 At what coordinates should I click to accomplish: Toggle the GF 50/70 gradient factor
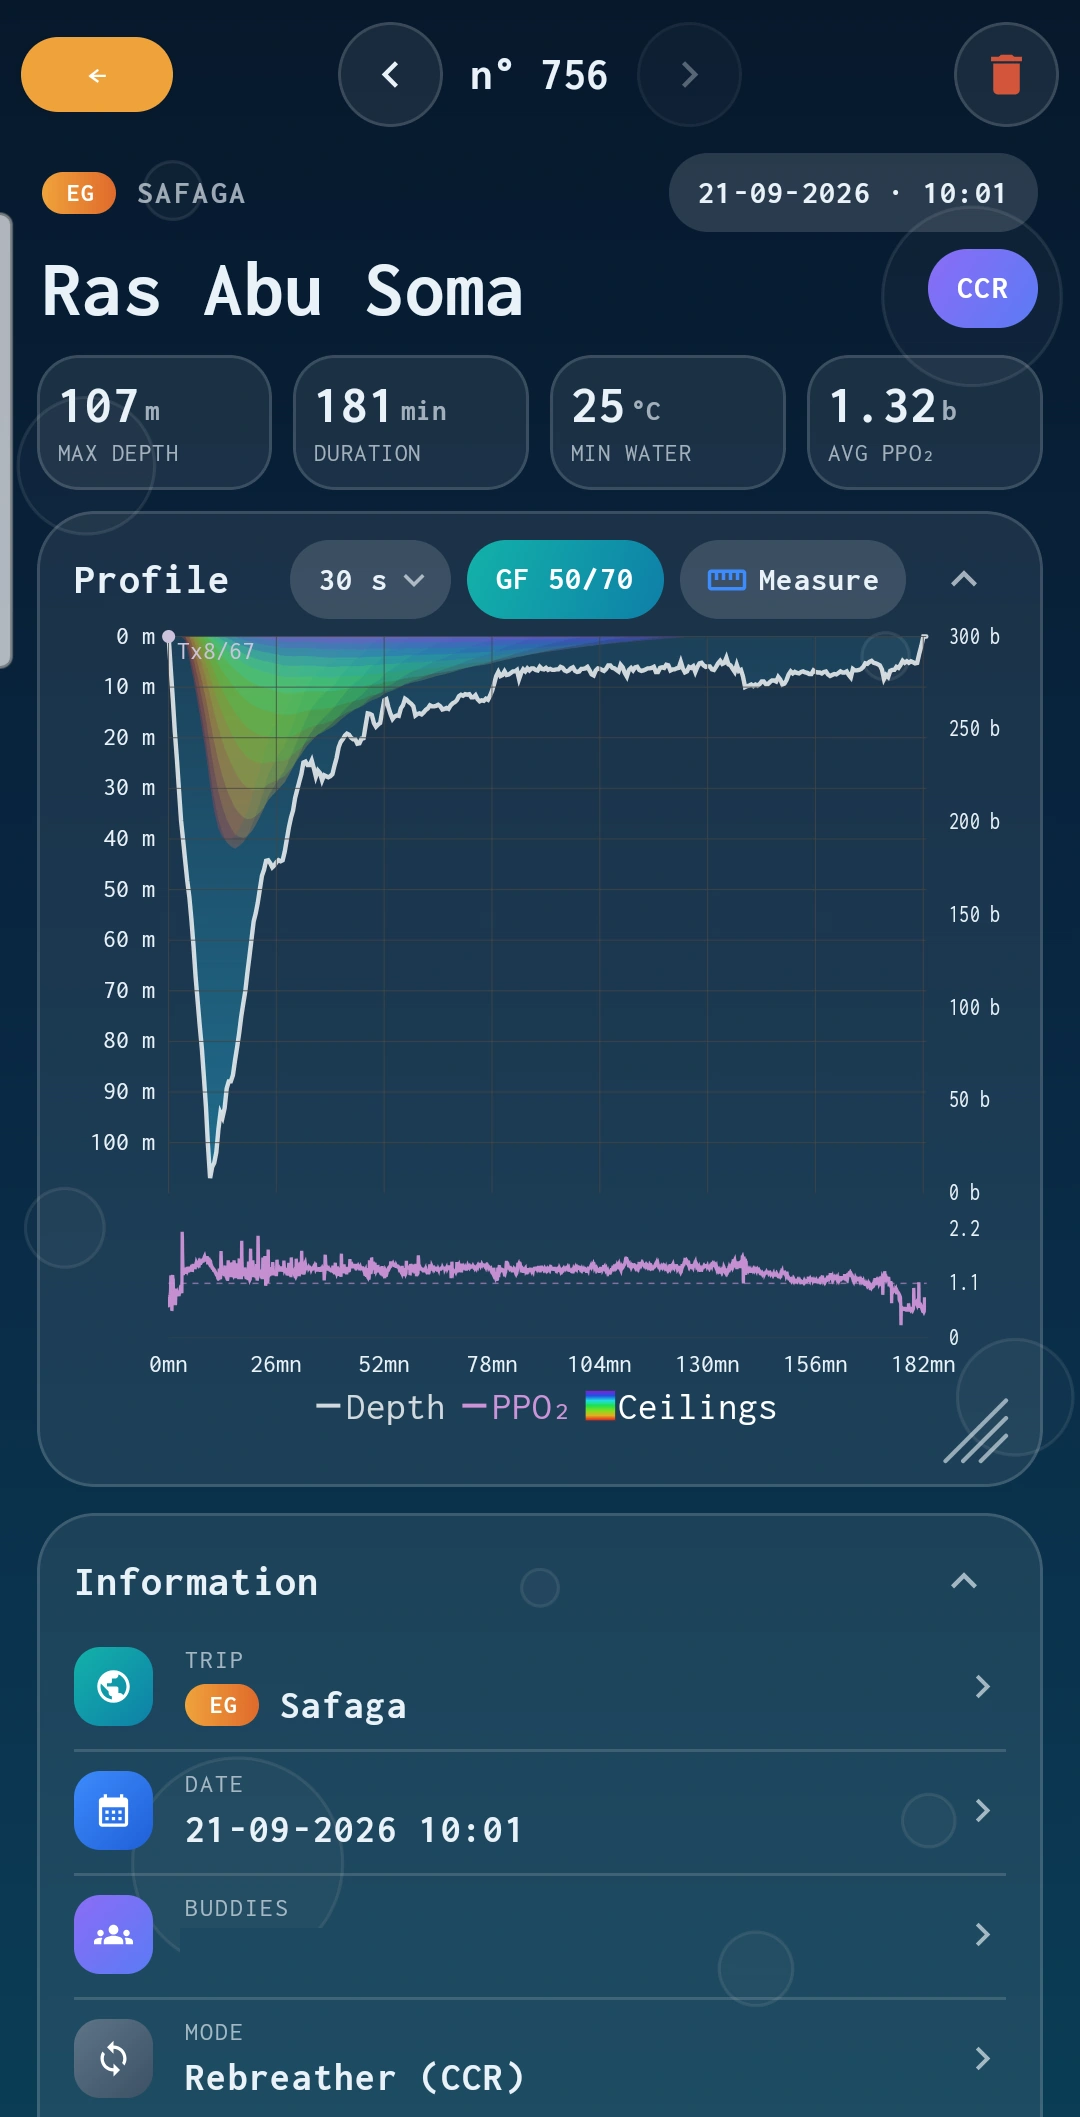point(565,580)
